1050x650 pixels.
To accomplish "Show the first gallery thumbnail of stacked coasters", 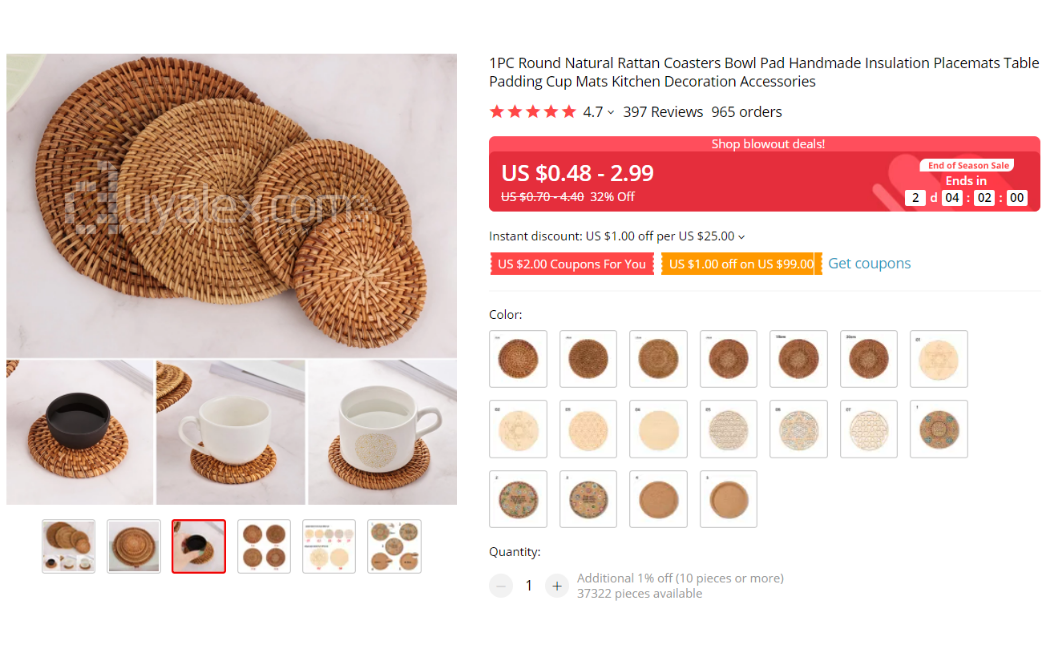I will click(x=68, y=546).
